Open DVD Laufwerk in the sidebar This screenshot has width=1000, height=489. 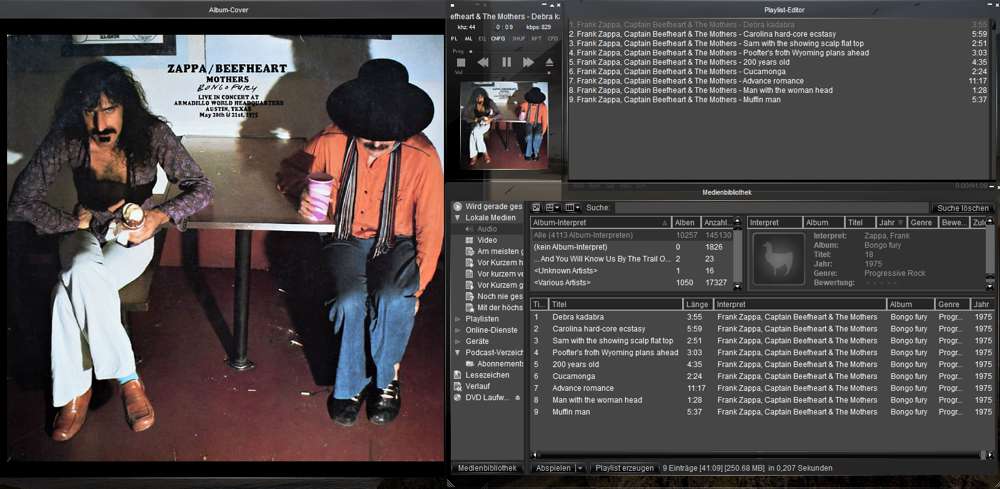tap(486, 397)
